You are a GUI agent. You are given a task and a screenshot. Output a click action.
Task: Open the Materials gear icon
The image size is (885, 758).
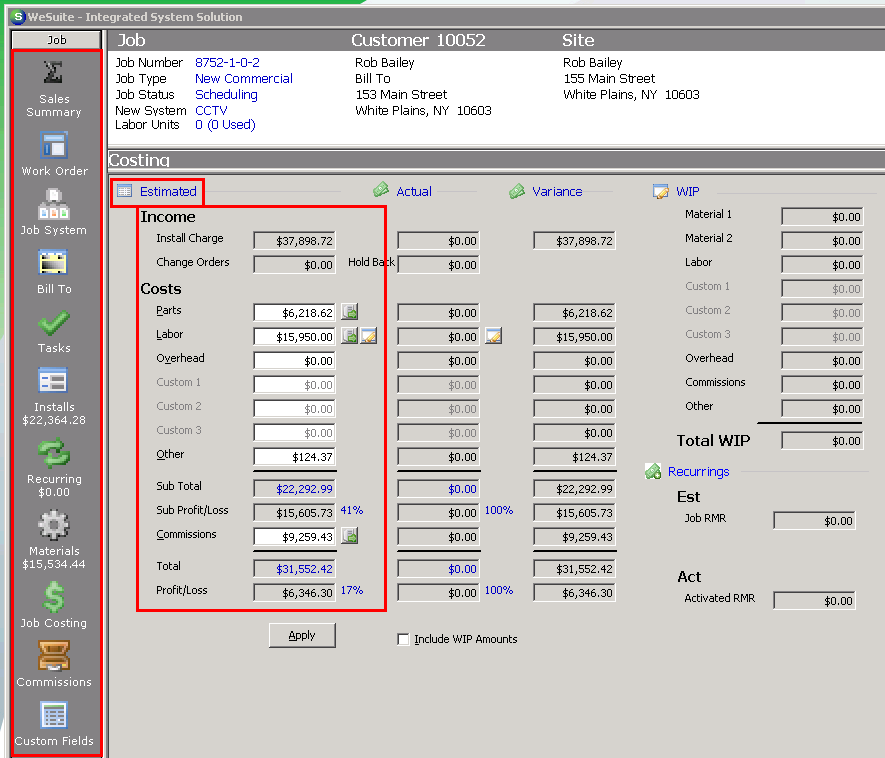(x=54, y=525)
